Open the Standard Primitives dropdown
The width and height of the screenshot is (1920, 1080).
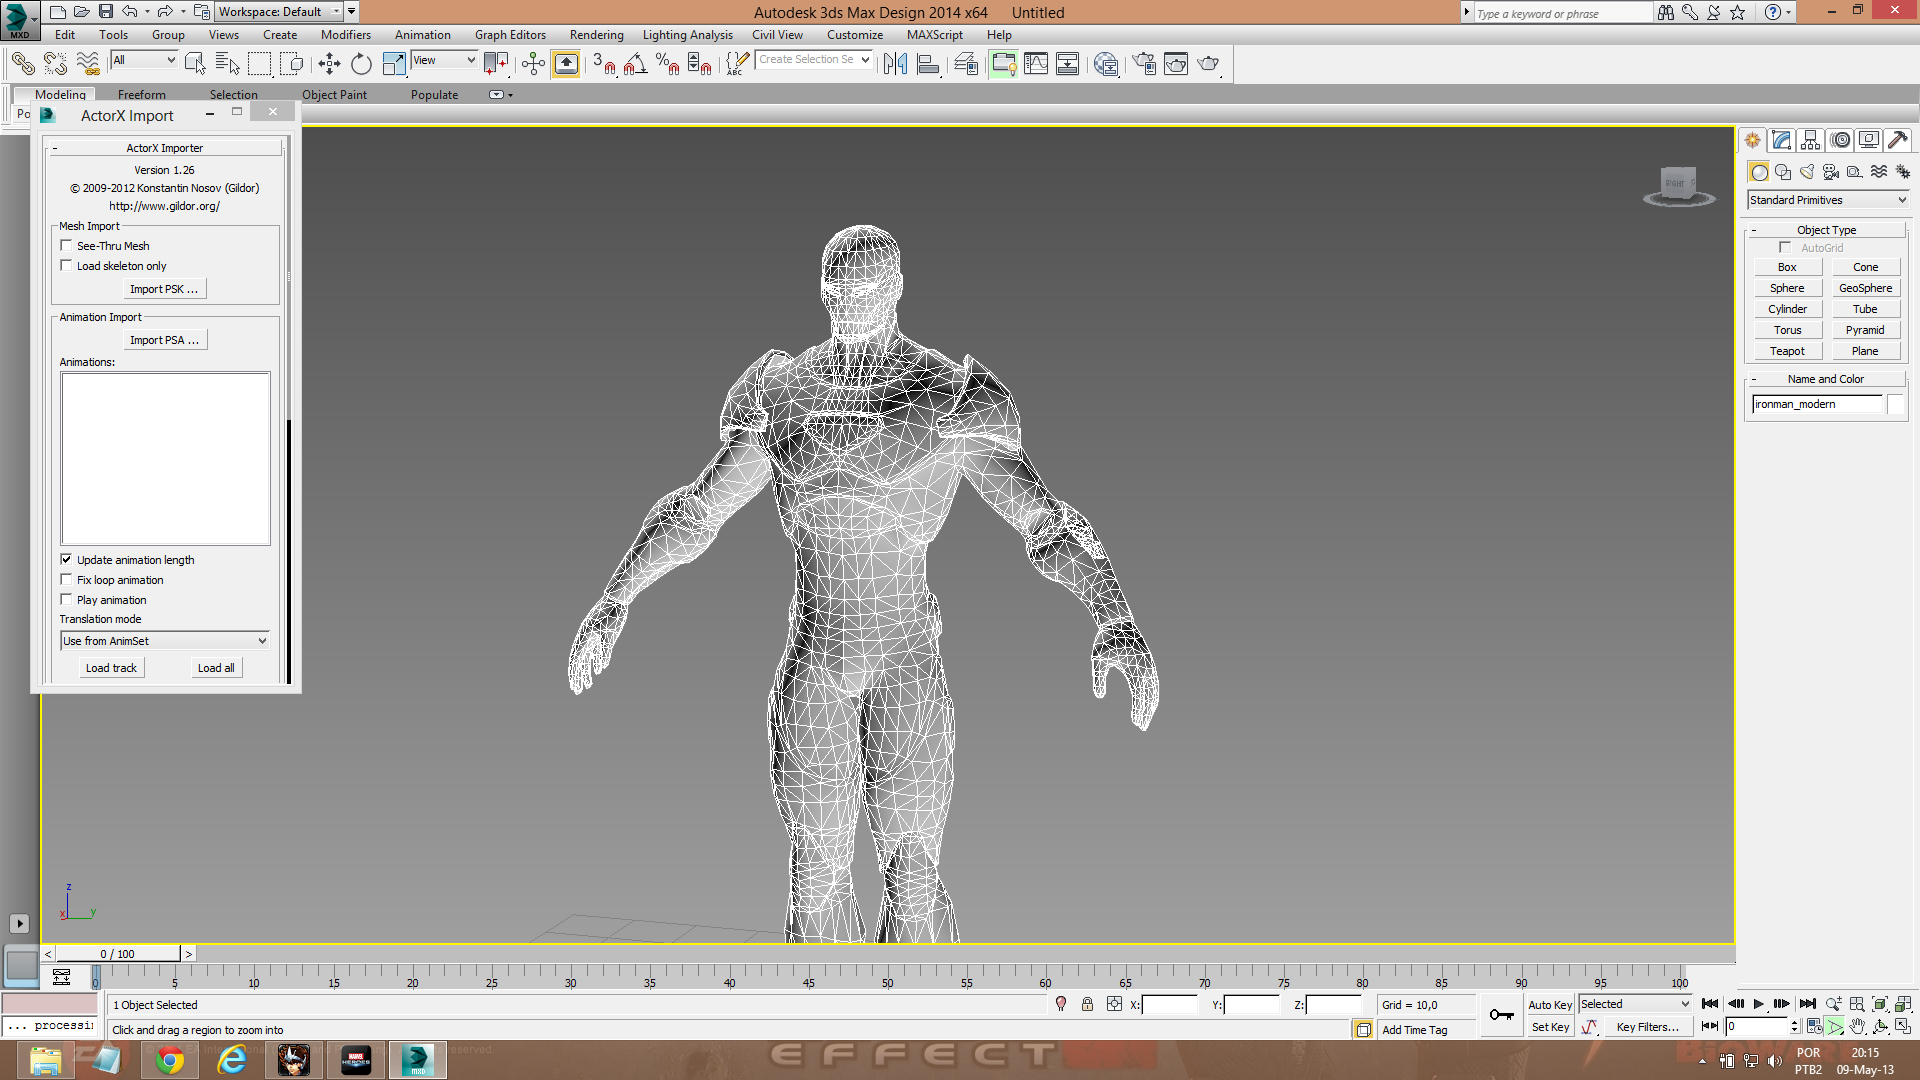pyautogui.click(x=1828, y=200)
